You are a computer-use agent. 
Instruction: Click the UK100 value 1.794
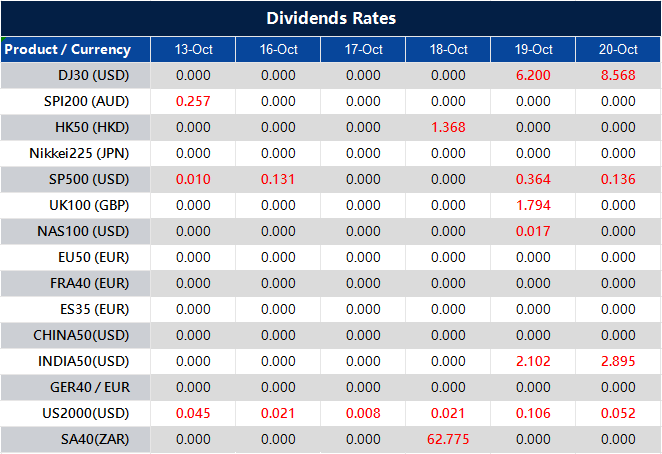tap(533, 205)
